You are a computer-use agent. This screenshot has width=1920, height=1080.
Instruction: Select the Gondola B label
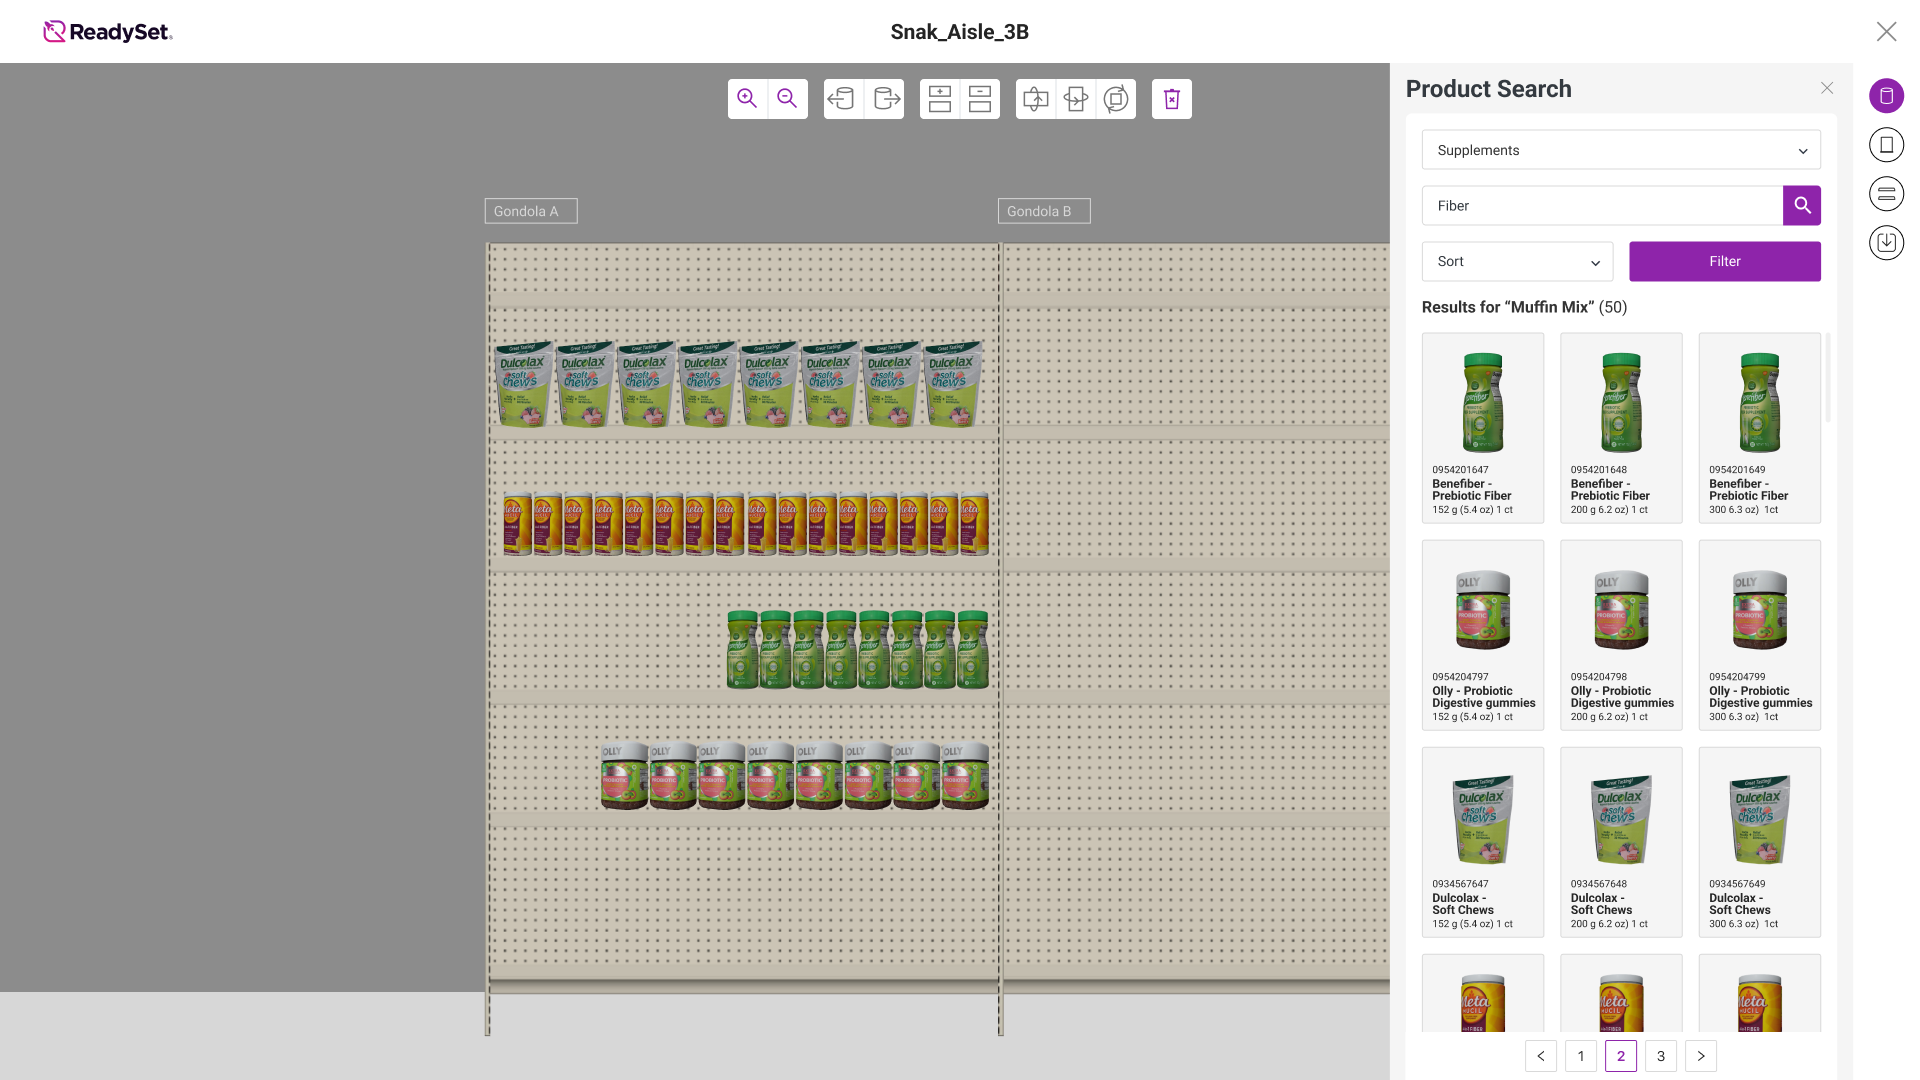1044,211
